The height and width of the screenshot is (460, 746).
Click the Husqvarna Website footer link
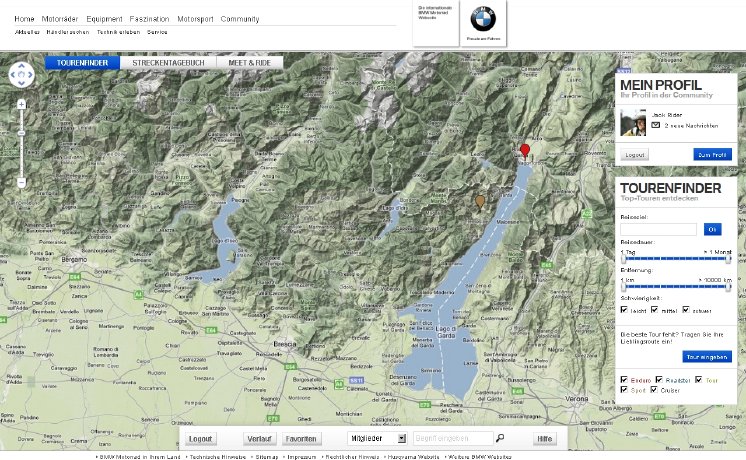tap(413, 457)
